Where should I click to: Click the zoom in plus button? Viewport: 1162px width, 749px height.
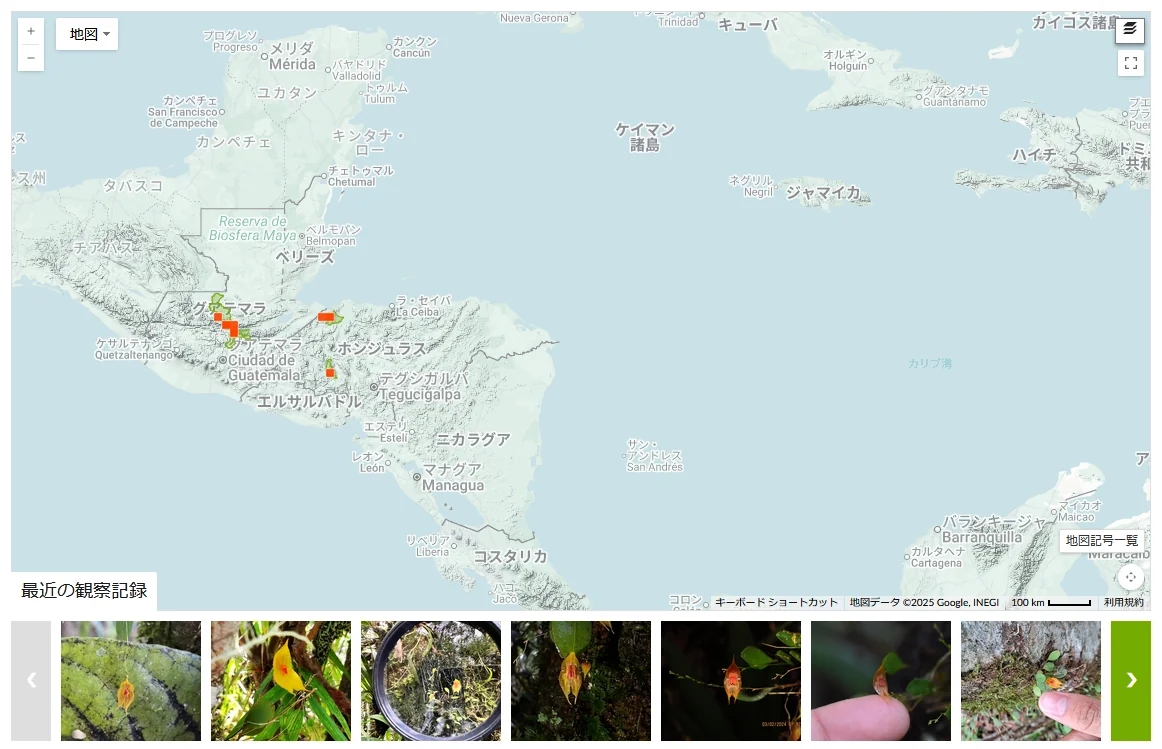(31, 32)
